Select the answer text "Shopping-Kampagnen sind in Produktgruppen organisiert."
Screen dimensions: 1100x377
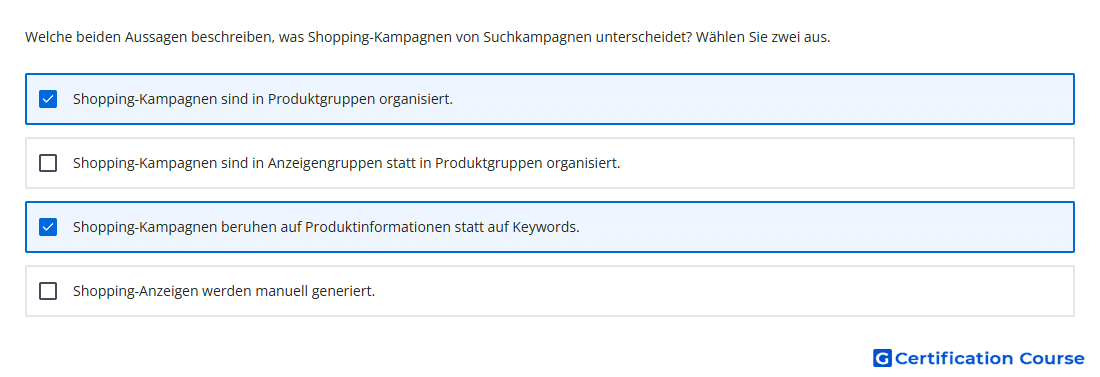click(x=263, y=99)
